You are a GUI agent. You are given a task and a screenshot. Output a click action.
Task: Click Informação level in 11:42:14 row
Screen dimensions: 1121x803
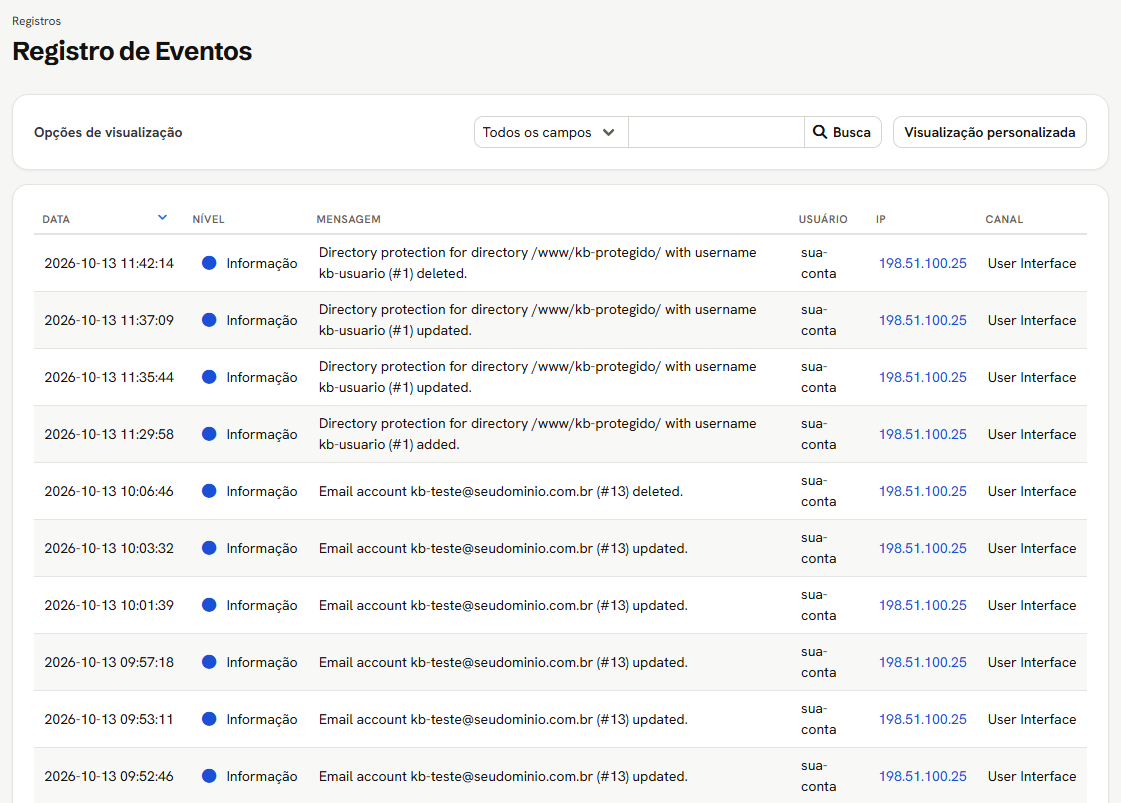(262, 263)
